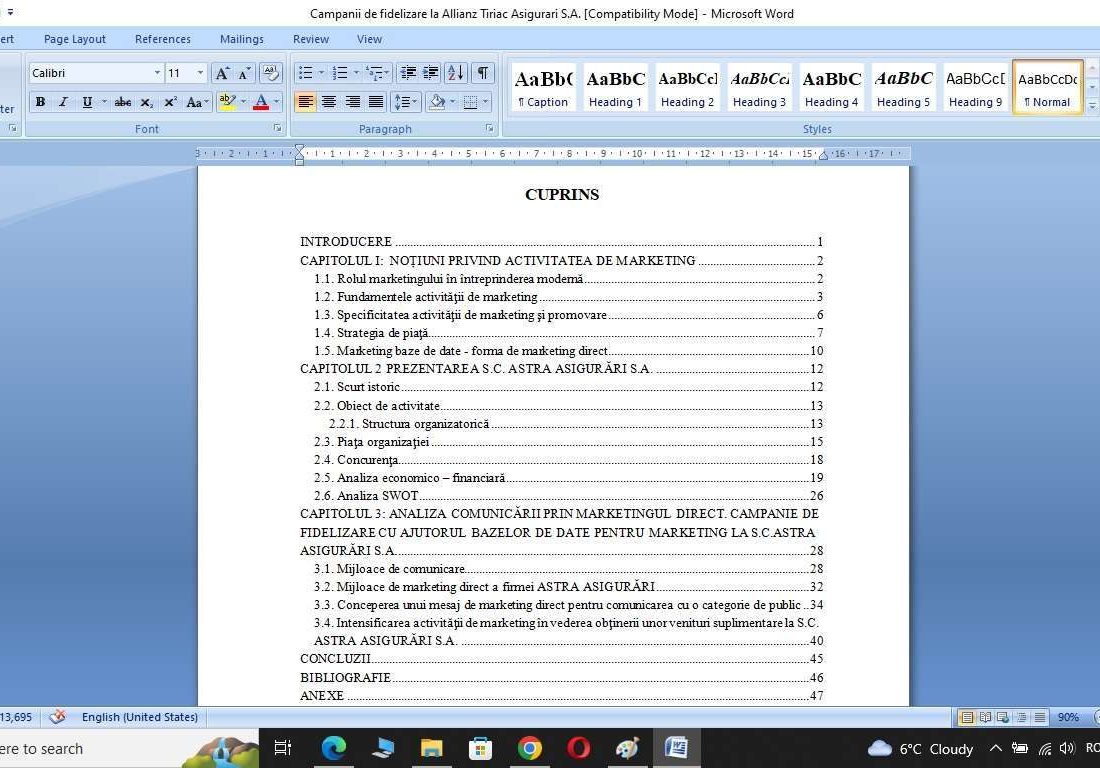Apply Justify paragraph alignment
Viewport: 1100px width, 768px height.
pyautogui.click(x=376, y=102)
